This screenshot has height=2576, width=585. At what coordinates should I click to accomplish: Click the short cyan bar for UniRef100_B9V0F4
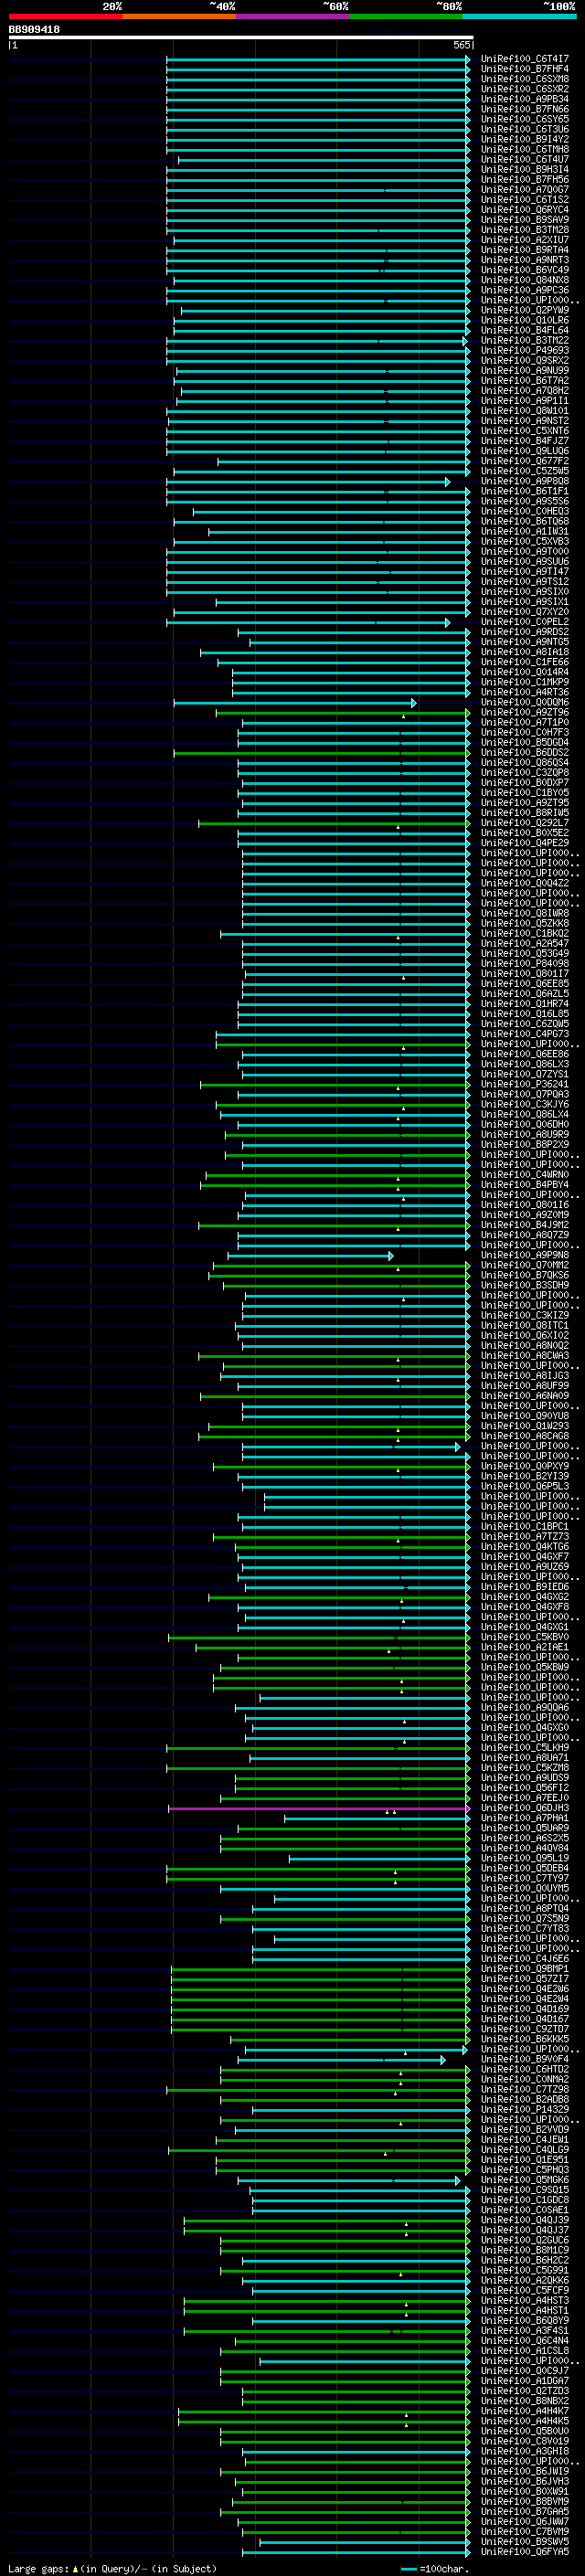tap(342, 2059)
